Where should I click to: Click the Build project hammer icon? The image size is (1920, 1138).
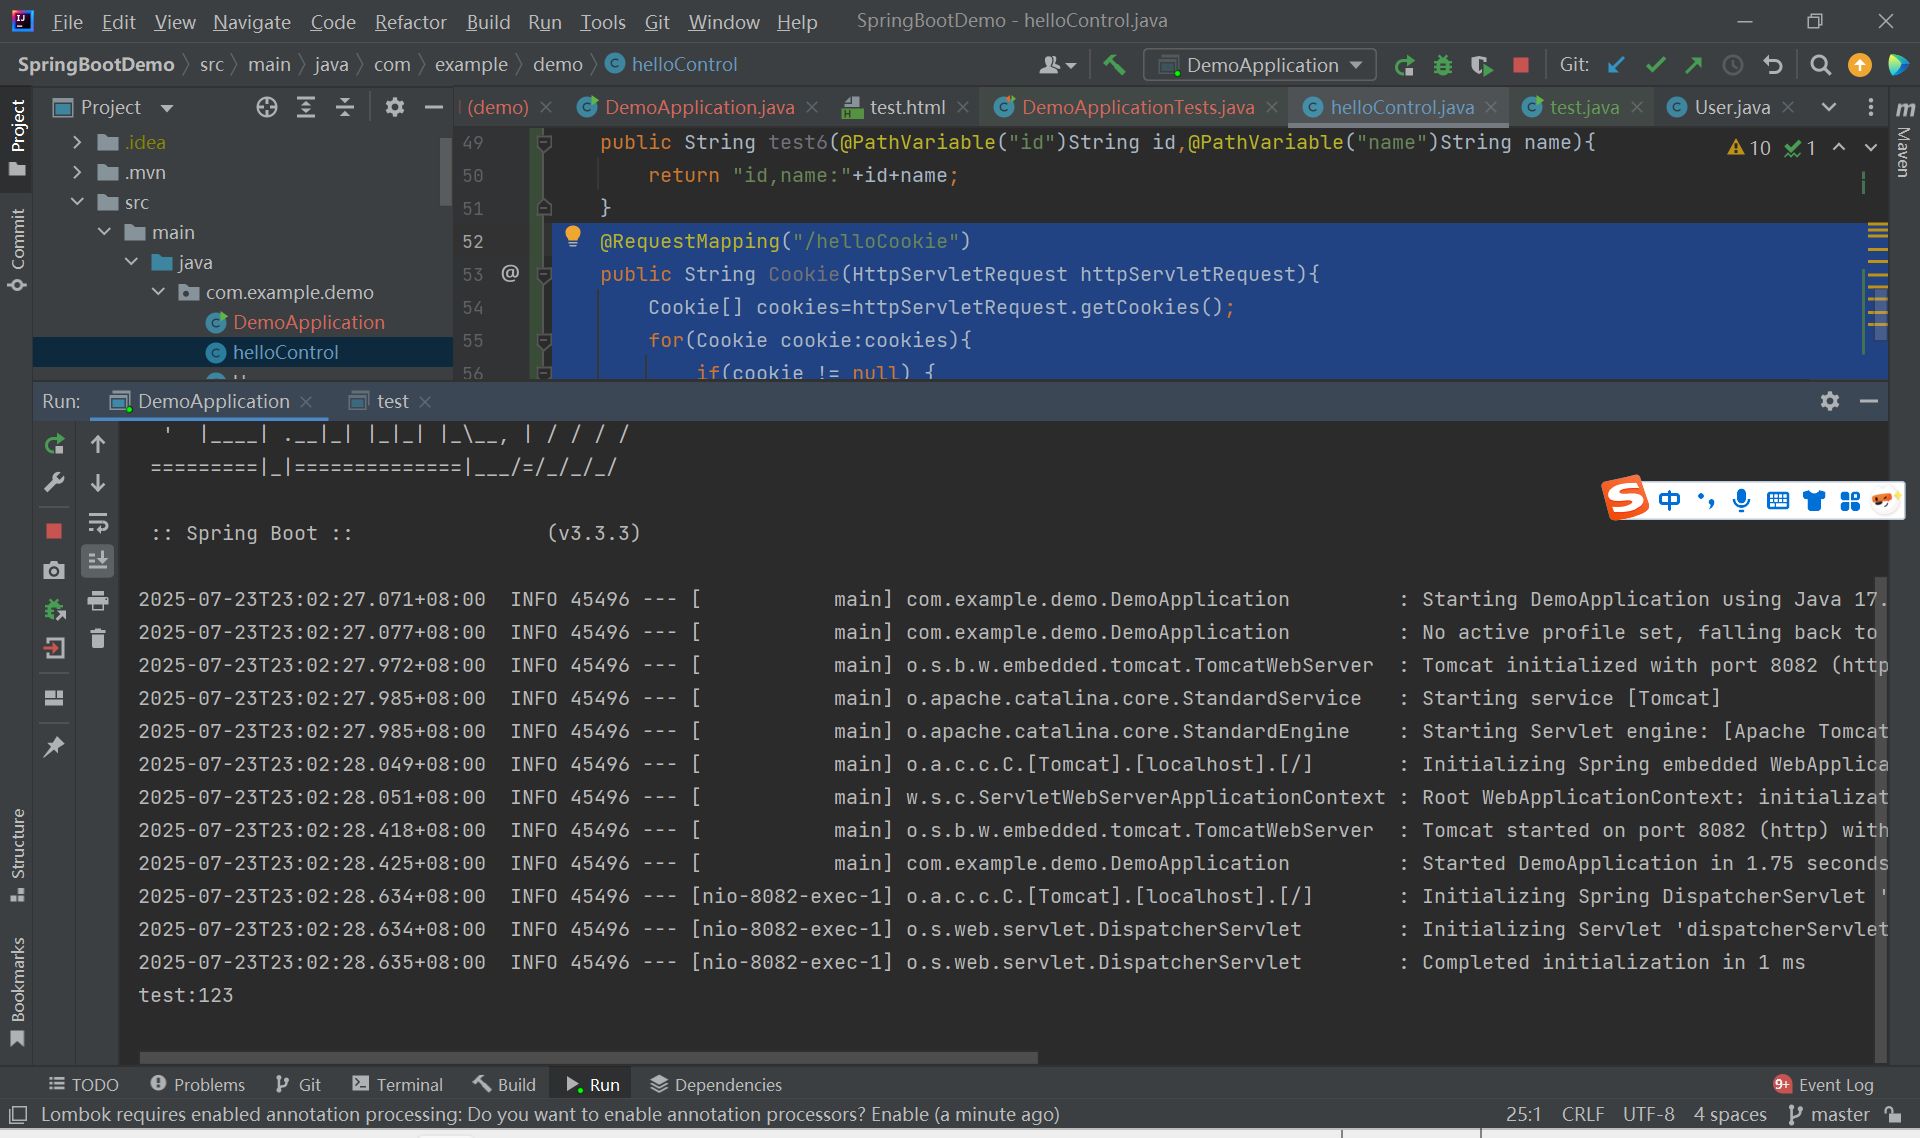pos(1114,65)
